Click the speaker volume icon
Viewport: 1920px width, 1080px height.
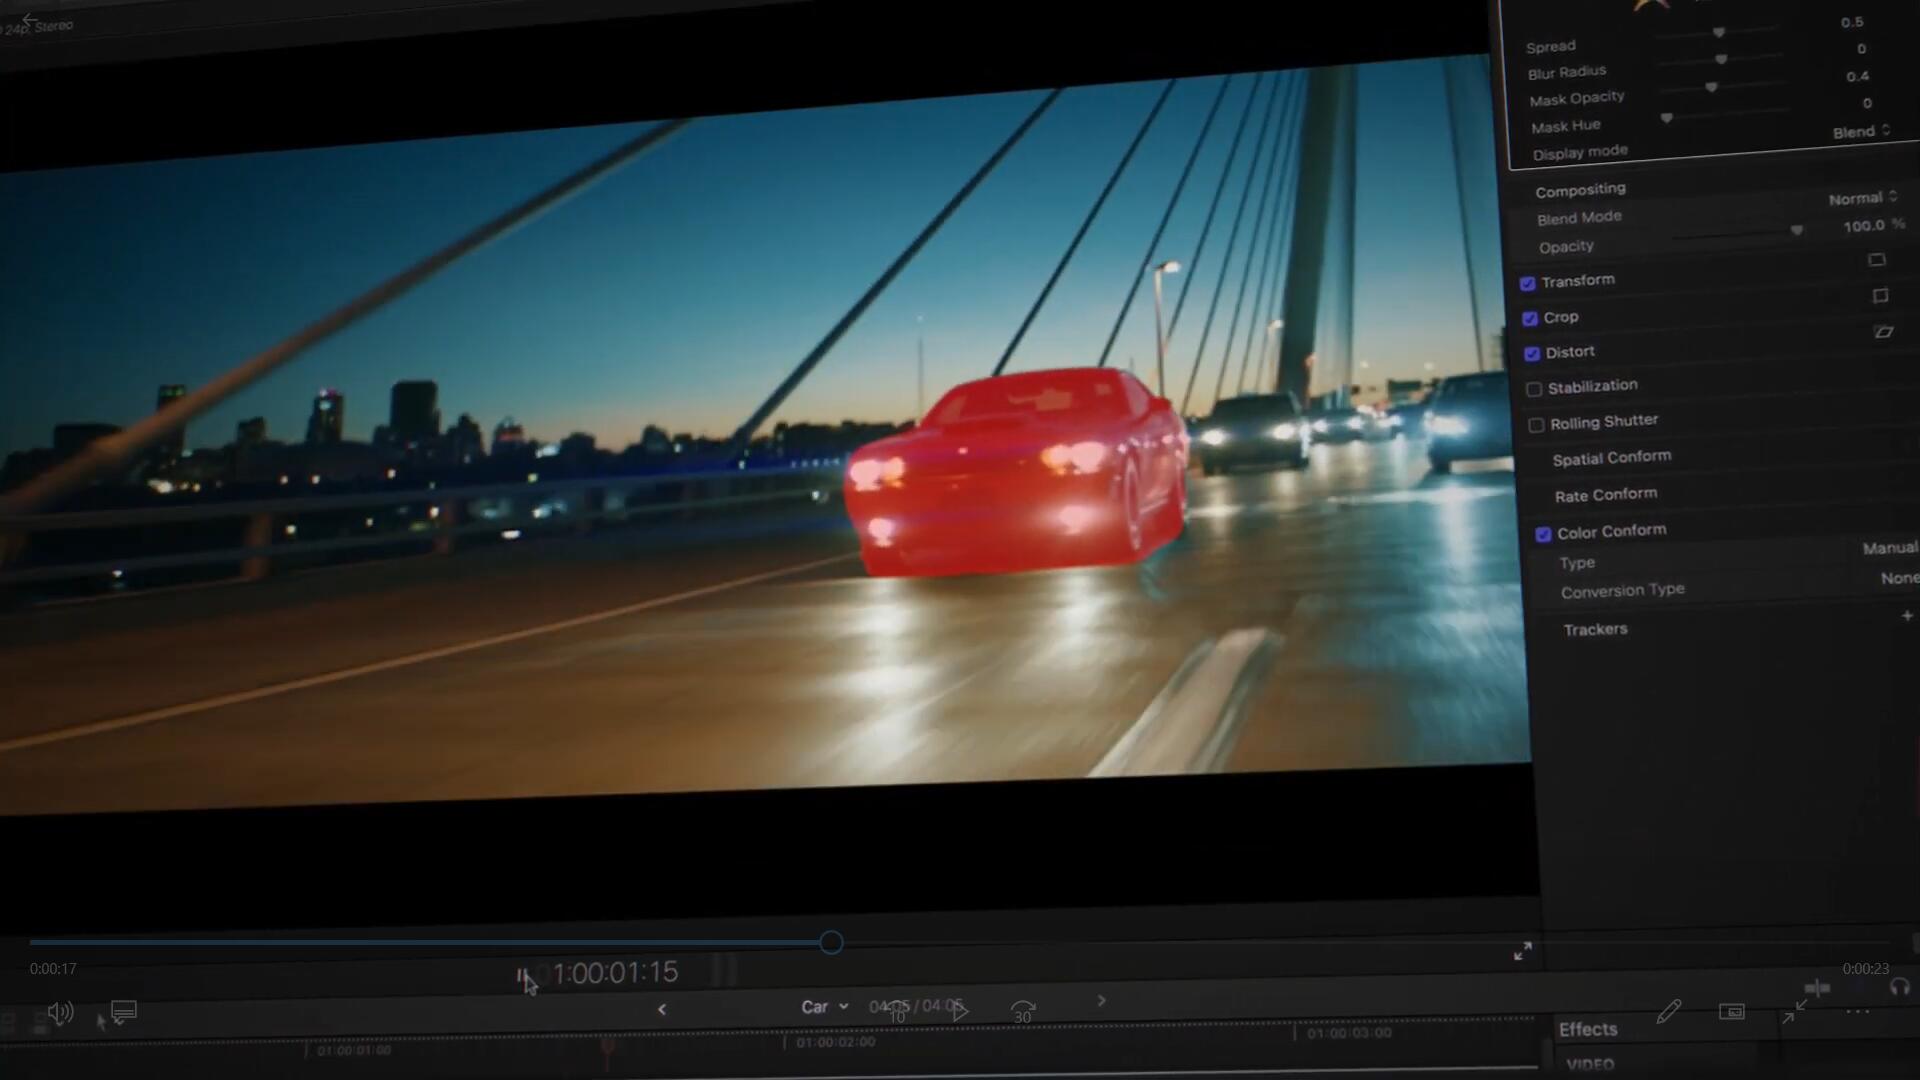59,1013
